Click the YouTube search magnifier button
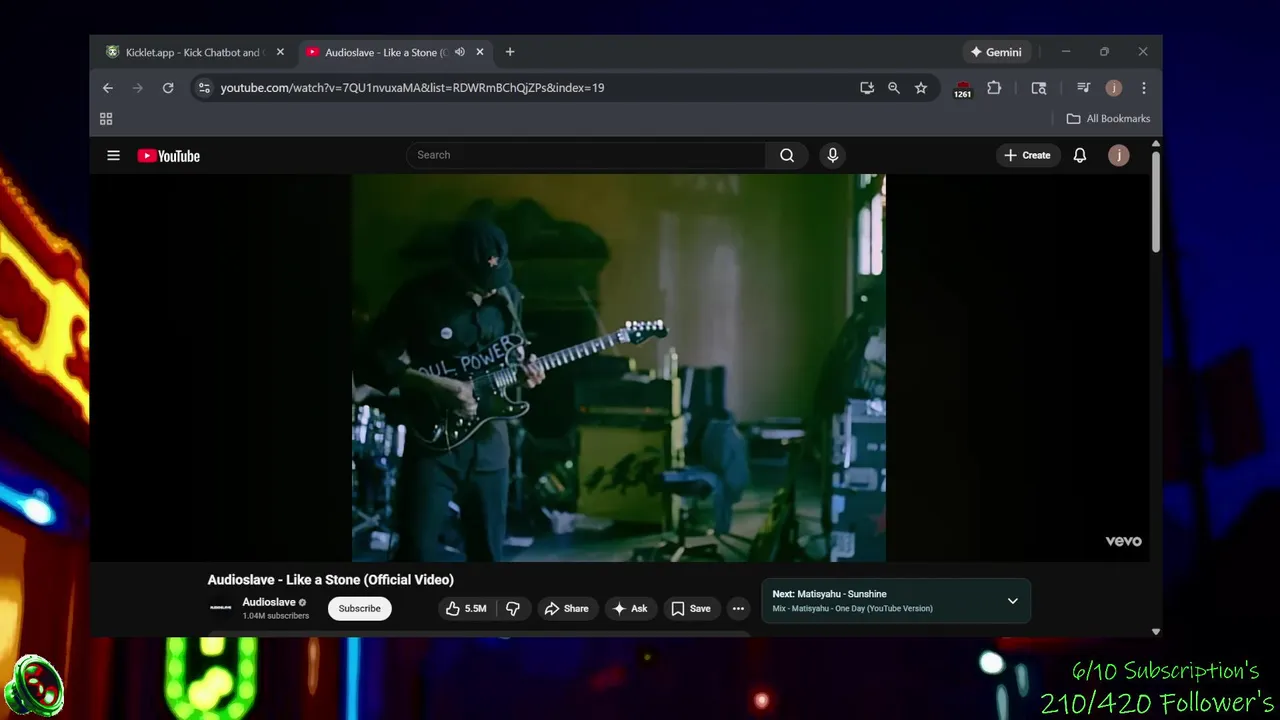Viewport: 1280px width, 720px height. [x=787, y=155]
